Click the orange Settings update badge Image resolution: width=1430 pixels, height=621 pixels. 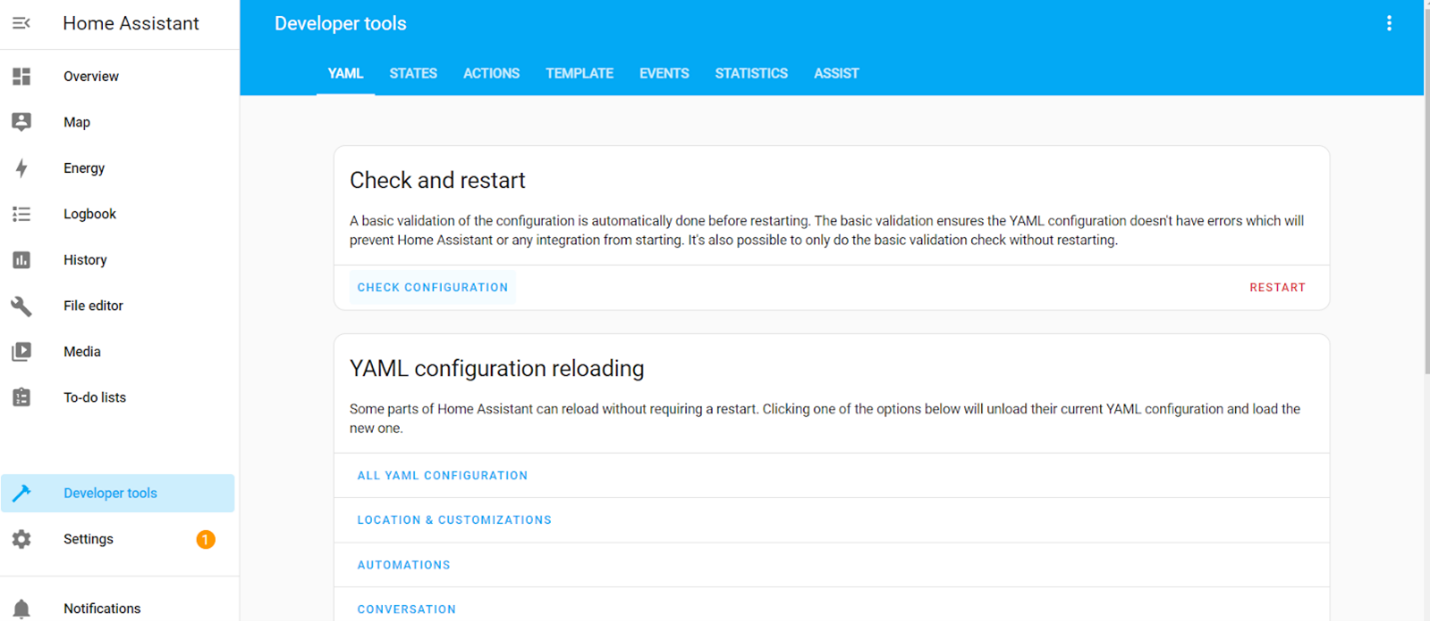click(206, 540)
